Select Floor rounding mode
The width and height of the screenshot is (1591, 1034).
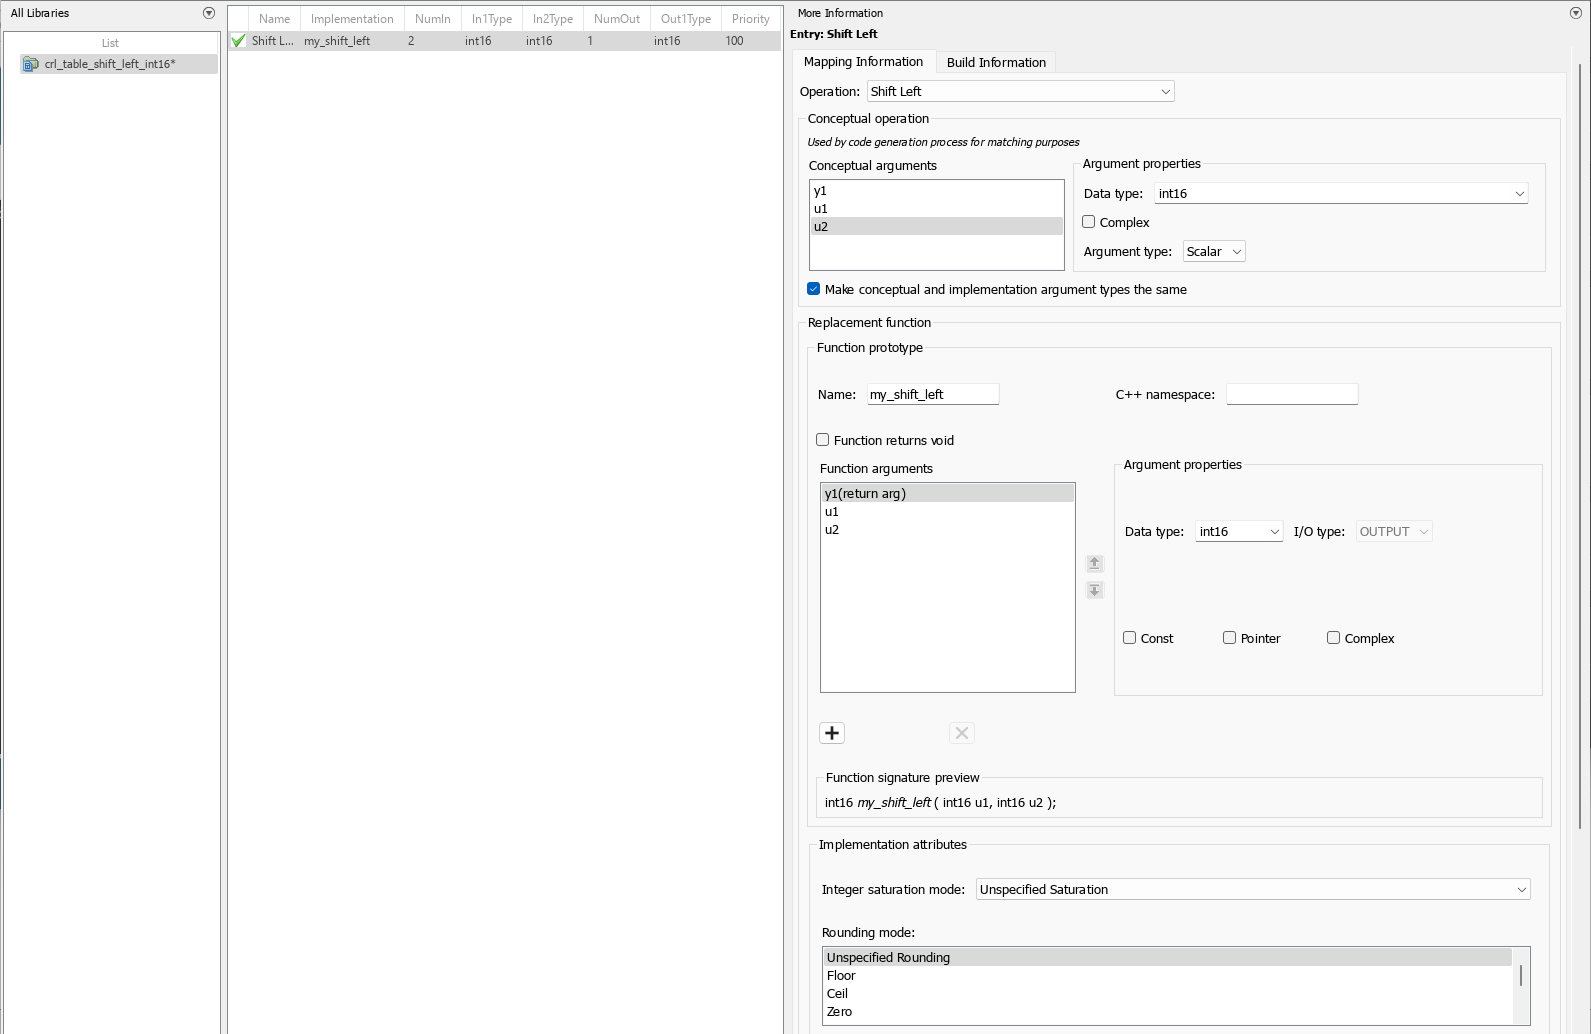tap(1168, 976)
